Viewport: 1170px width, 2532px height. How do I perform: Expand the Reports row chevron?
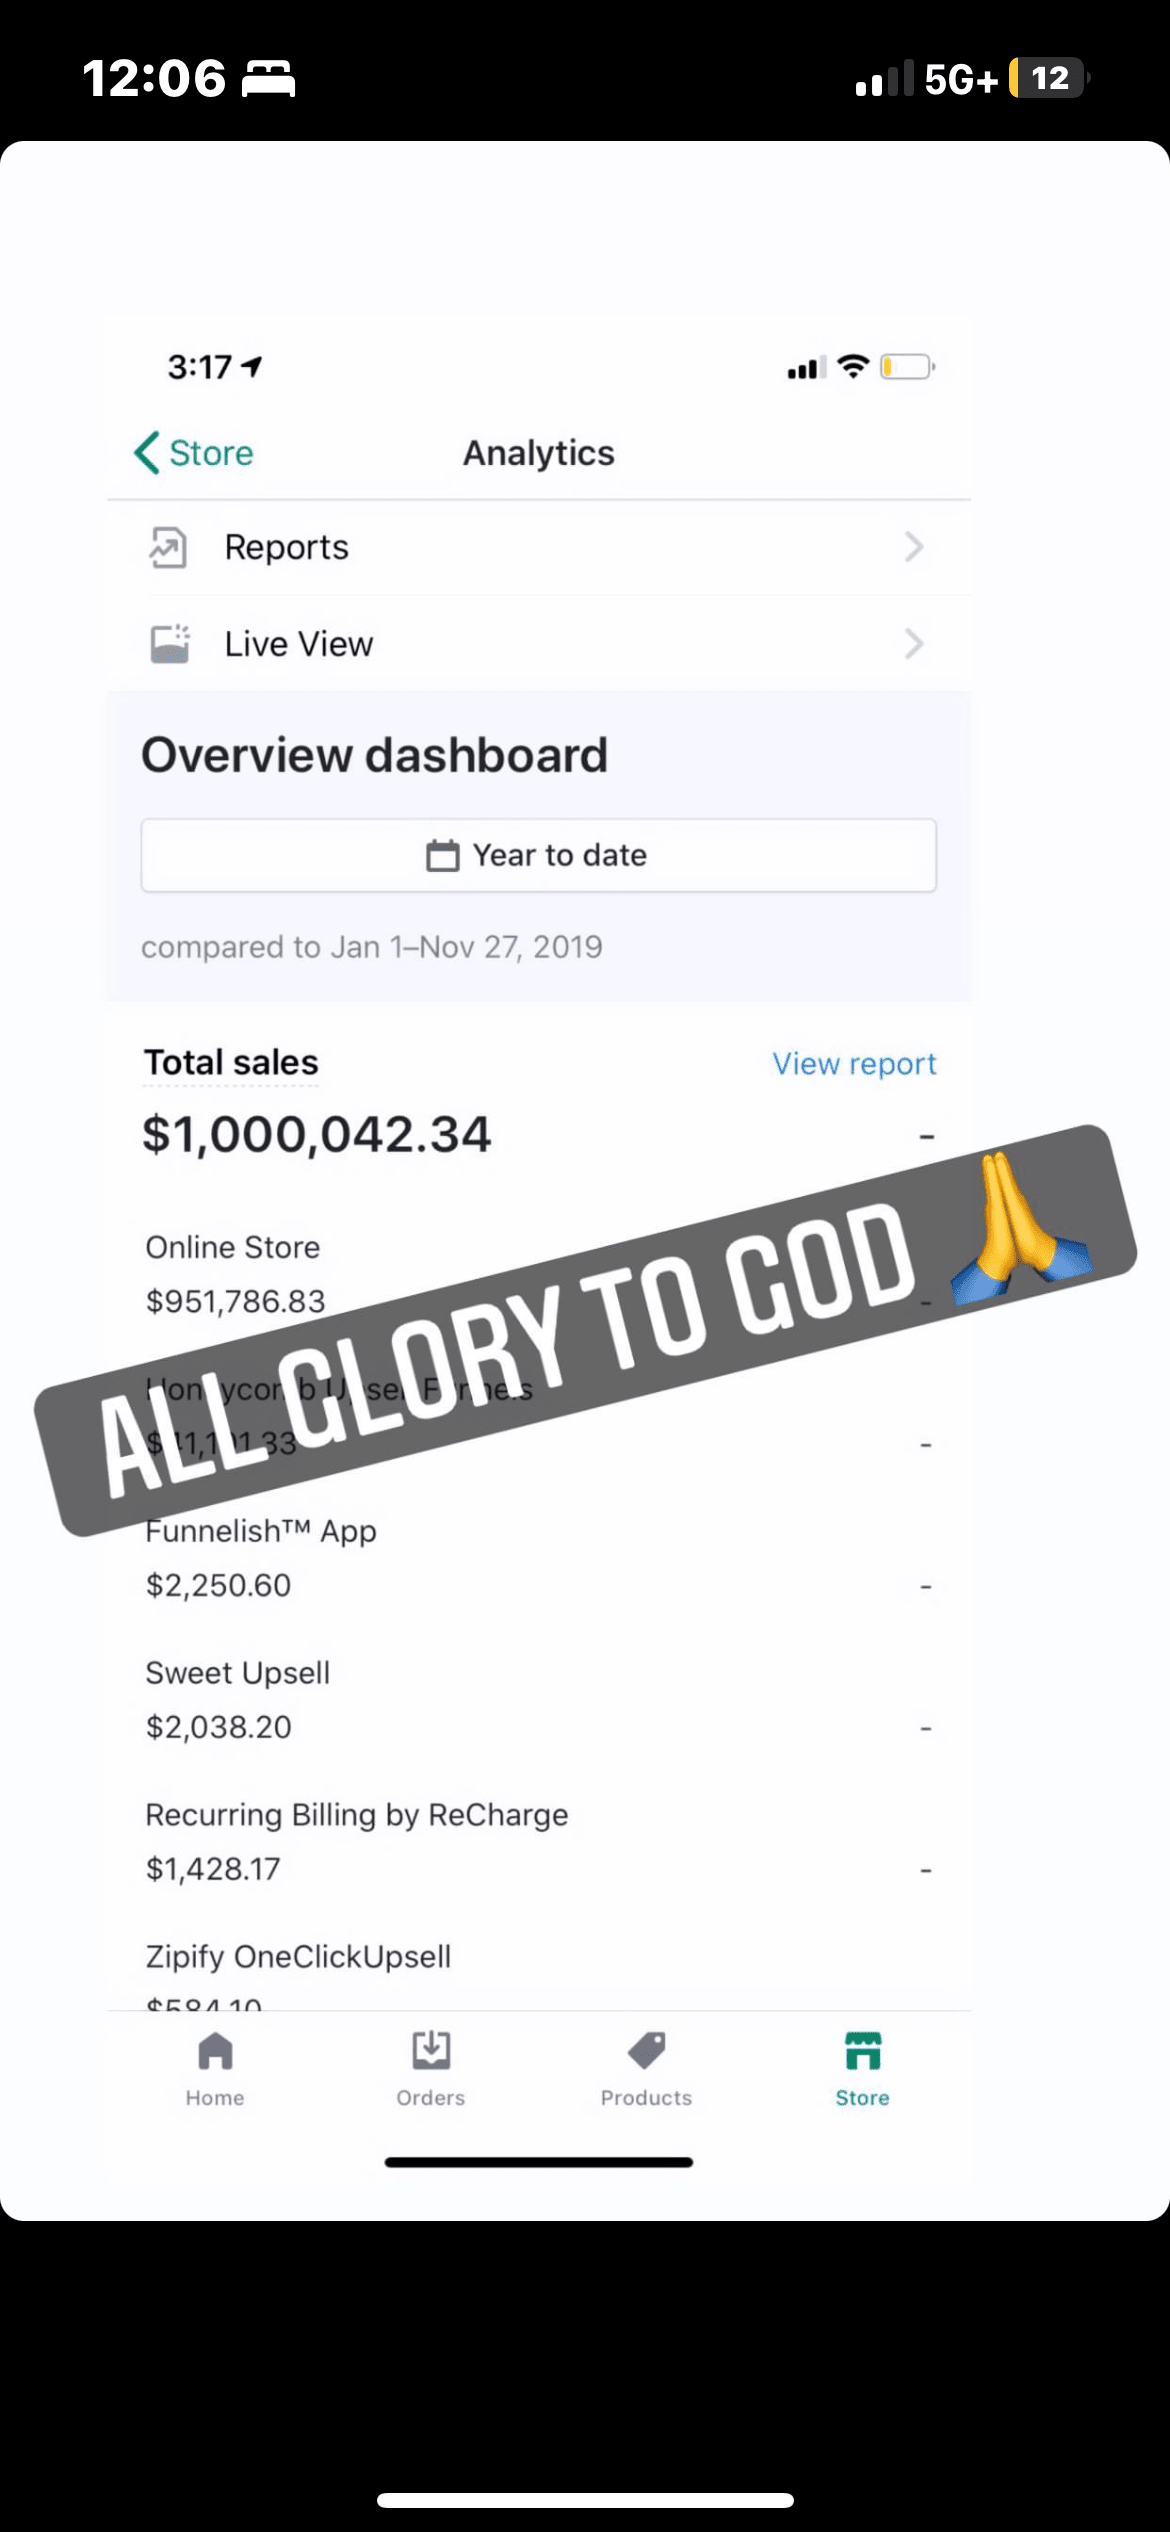[x=913, y=547]
